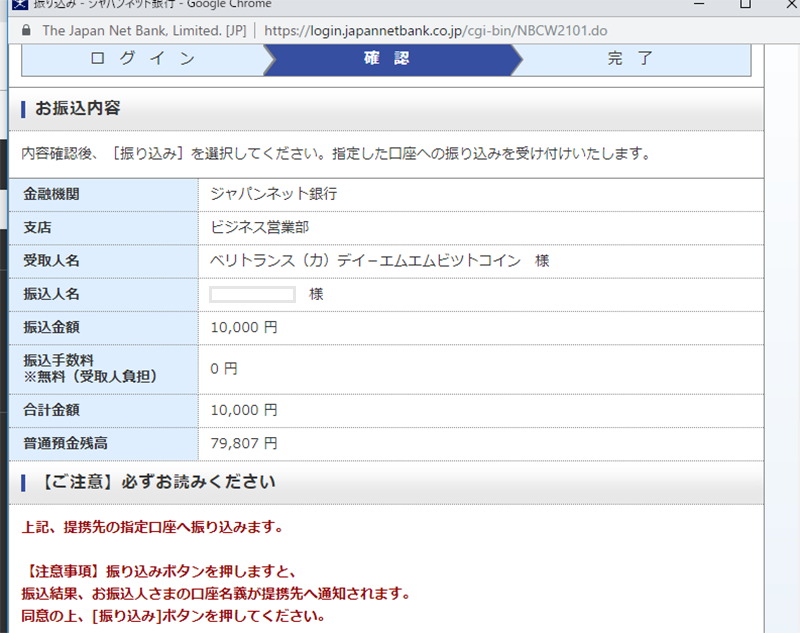Click the 支店 row label
800x633 pixels.
pyautogui.click(x=37, y=227)
